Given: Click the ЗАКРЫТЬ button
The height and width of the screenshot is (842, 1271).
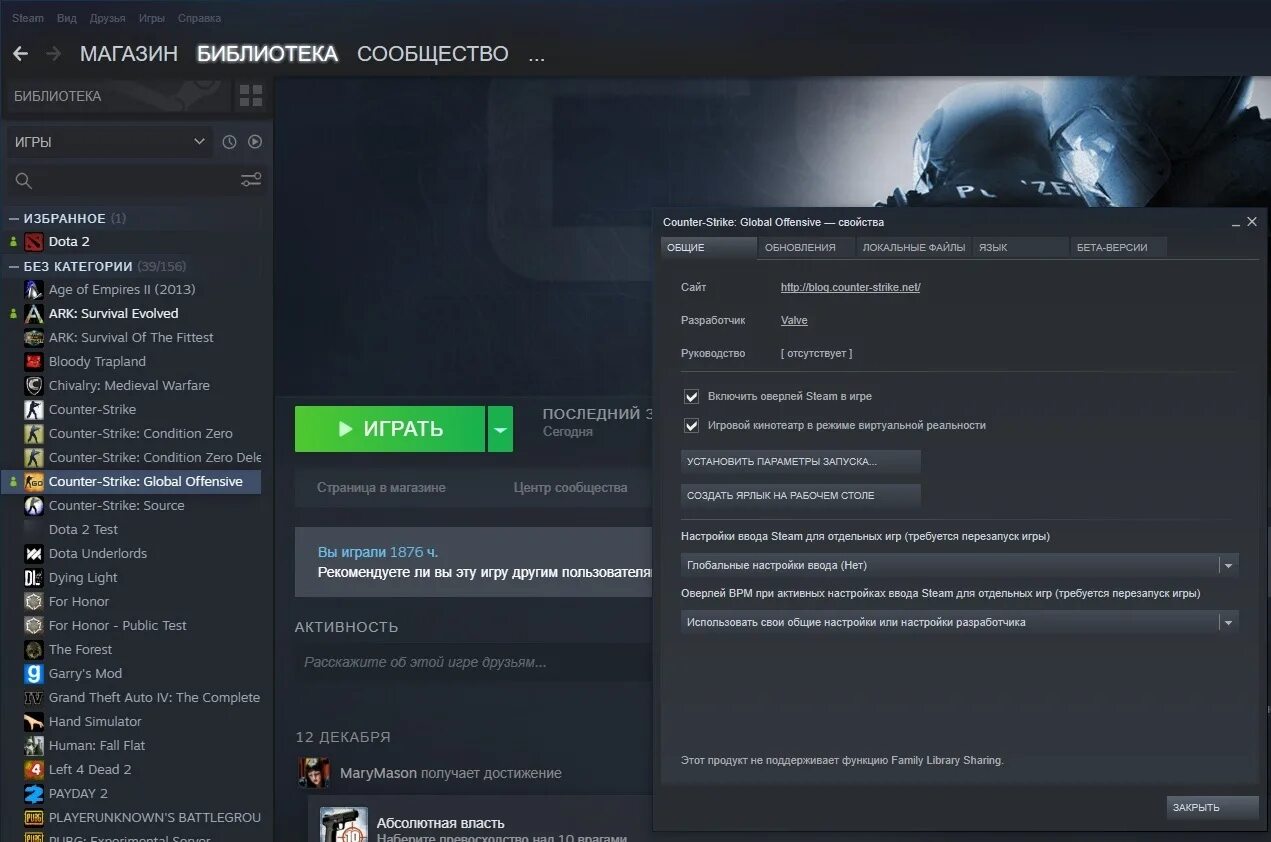Looking at the screenshot, I should tap(1212, 807).
